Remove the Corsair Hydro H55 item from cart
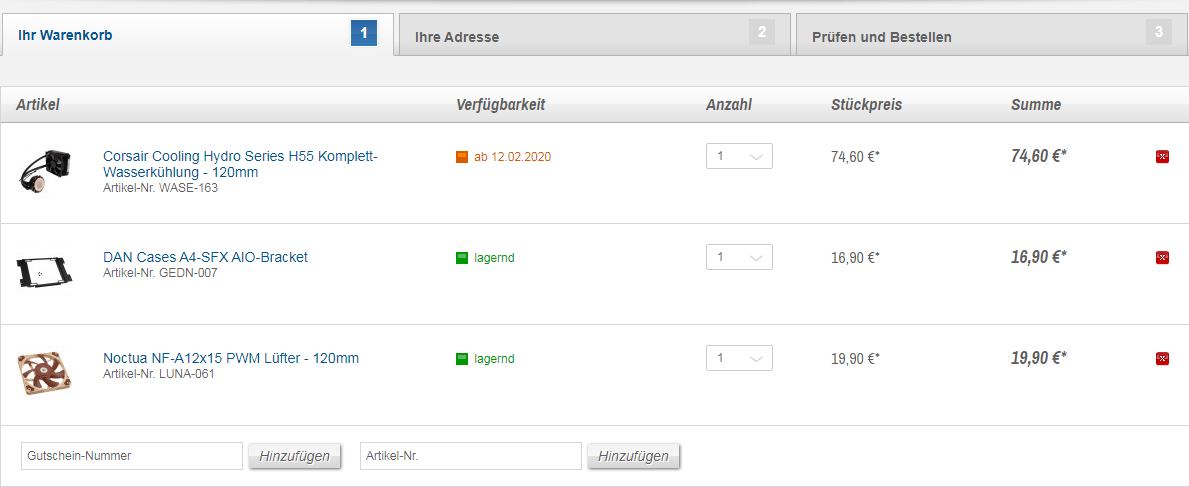Screen dimensions: 1189x487 click(1162, 157)
